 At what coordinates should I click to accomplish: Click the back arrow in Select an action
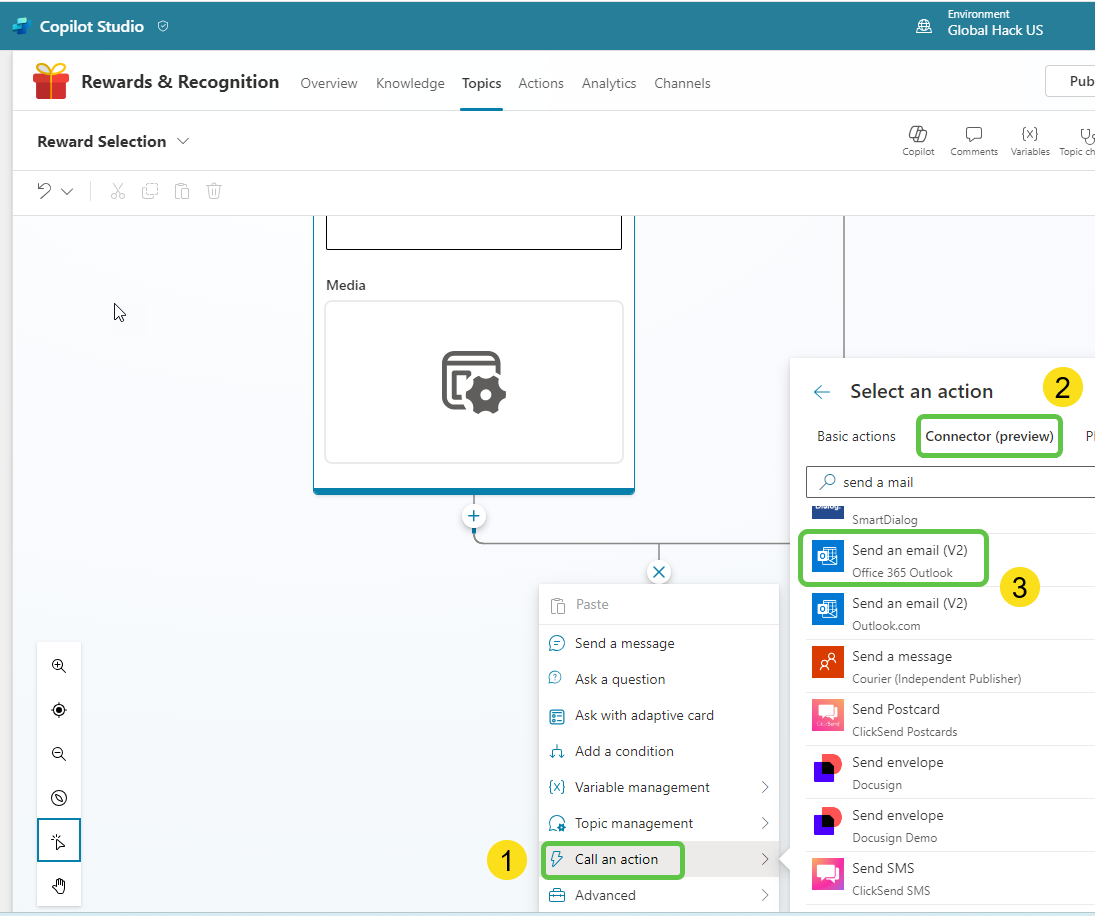pyautogui.click(x=821, y=392)
